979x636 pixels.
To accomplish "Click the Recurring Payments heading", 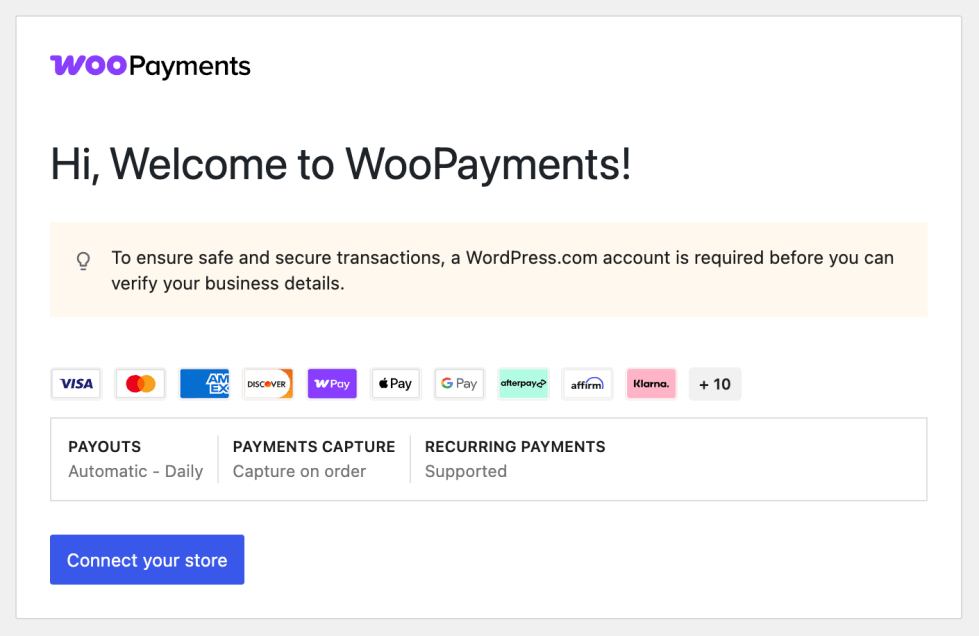I will point(515,447).
